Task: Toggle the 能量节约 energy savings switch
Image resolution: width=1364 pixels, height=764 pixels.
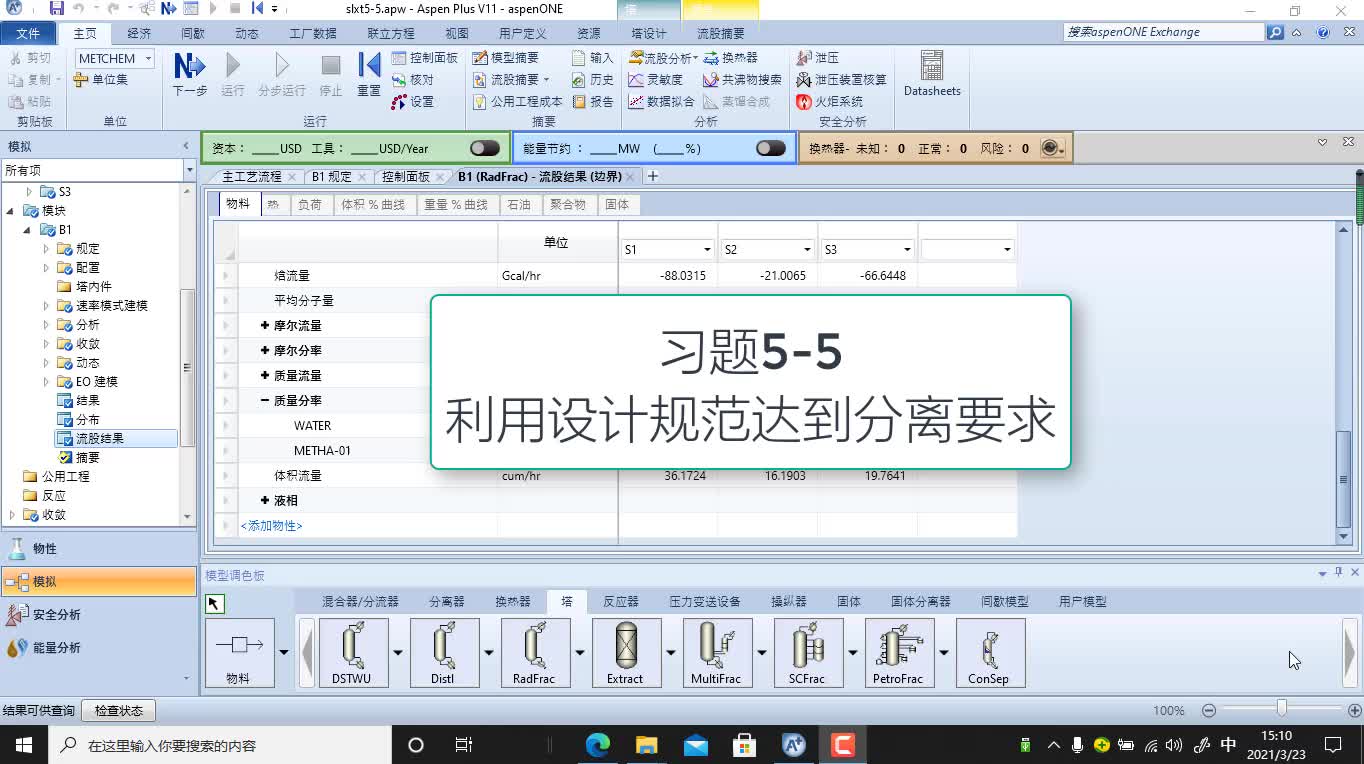Action: 770,146
